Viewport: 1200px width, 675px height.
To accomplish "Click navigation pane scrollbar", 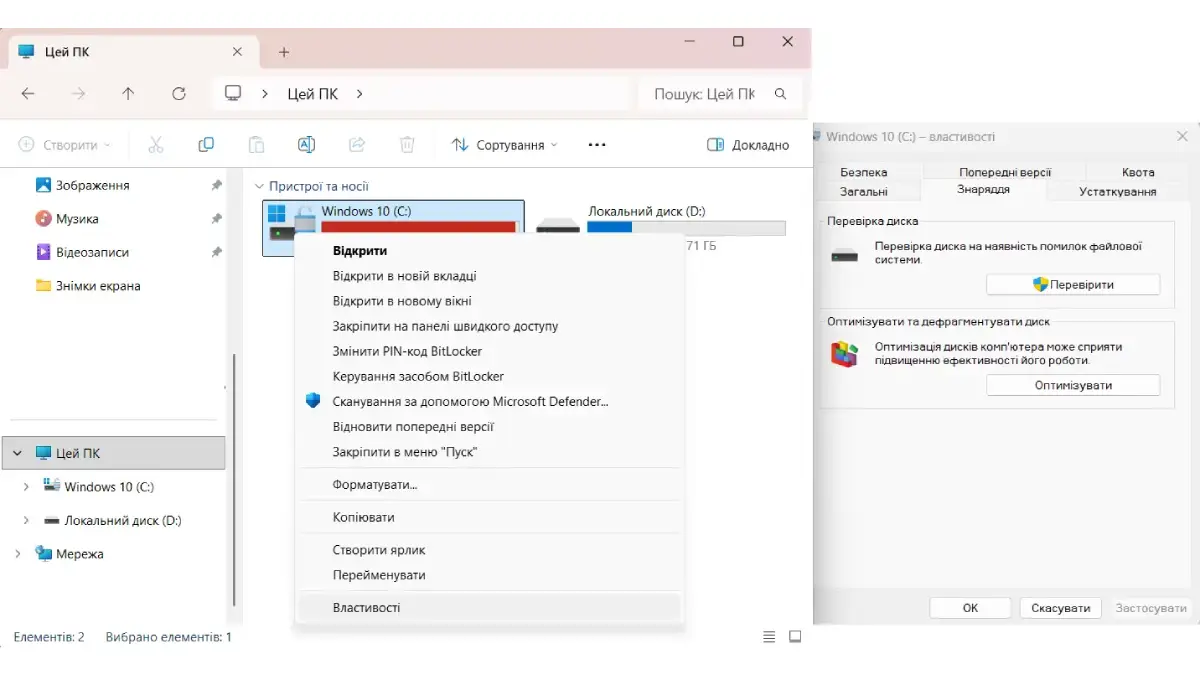I will coord(234,480).
